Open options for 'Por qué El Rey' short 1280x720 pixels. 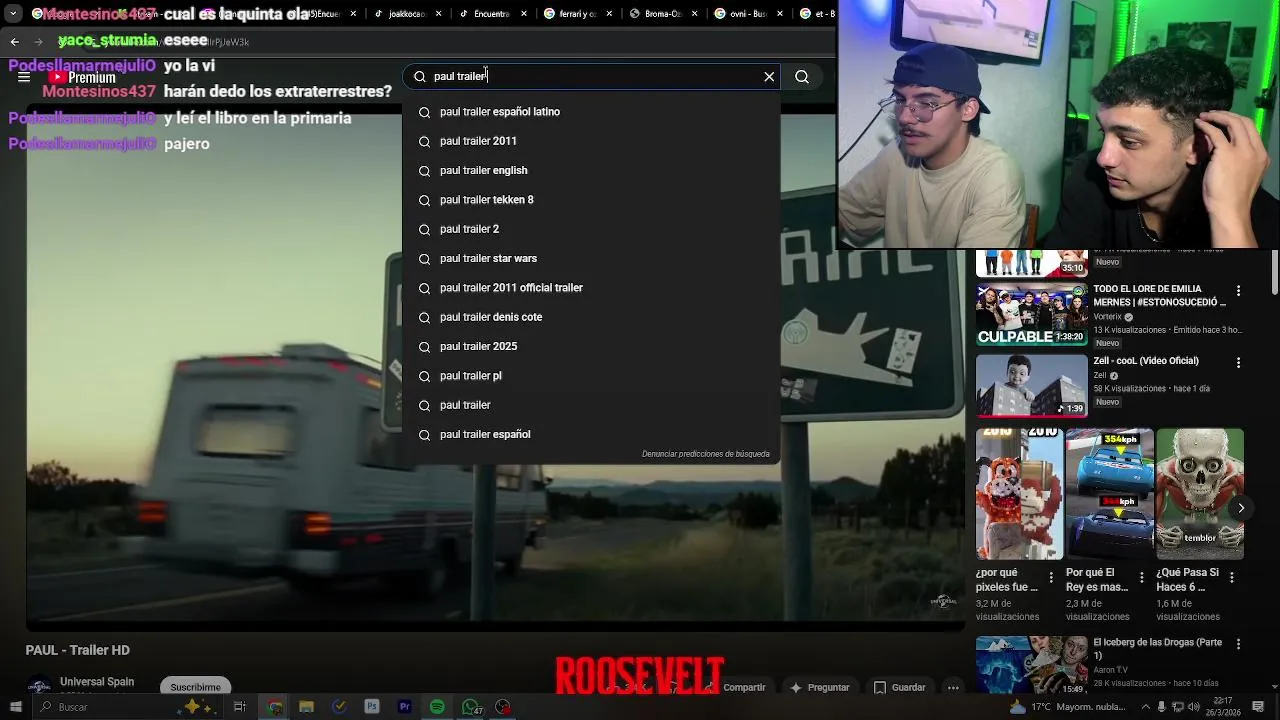coord(1141,577)
